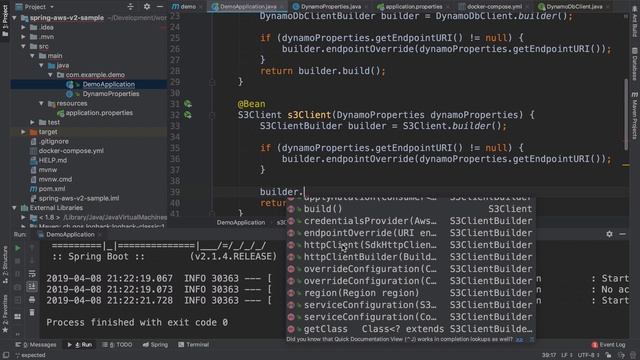
Task: Collapse the com.example.demo package
Action: pyautogui.click(x=50, y=75)
